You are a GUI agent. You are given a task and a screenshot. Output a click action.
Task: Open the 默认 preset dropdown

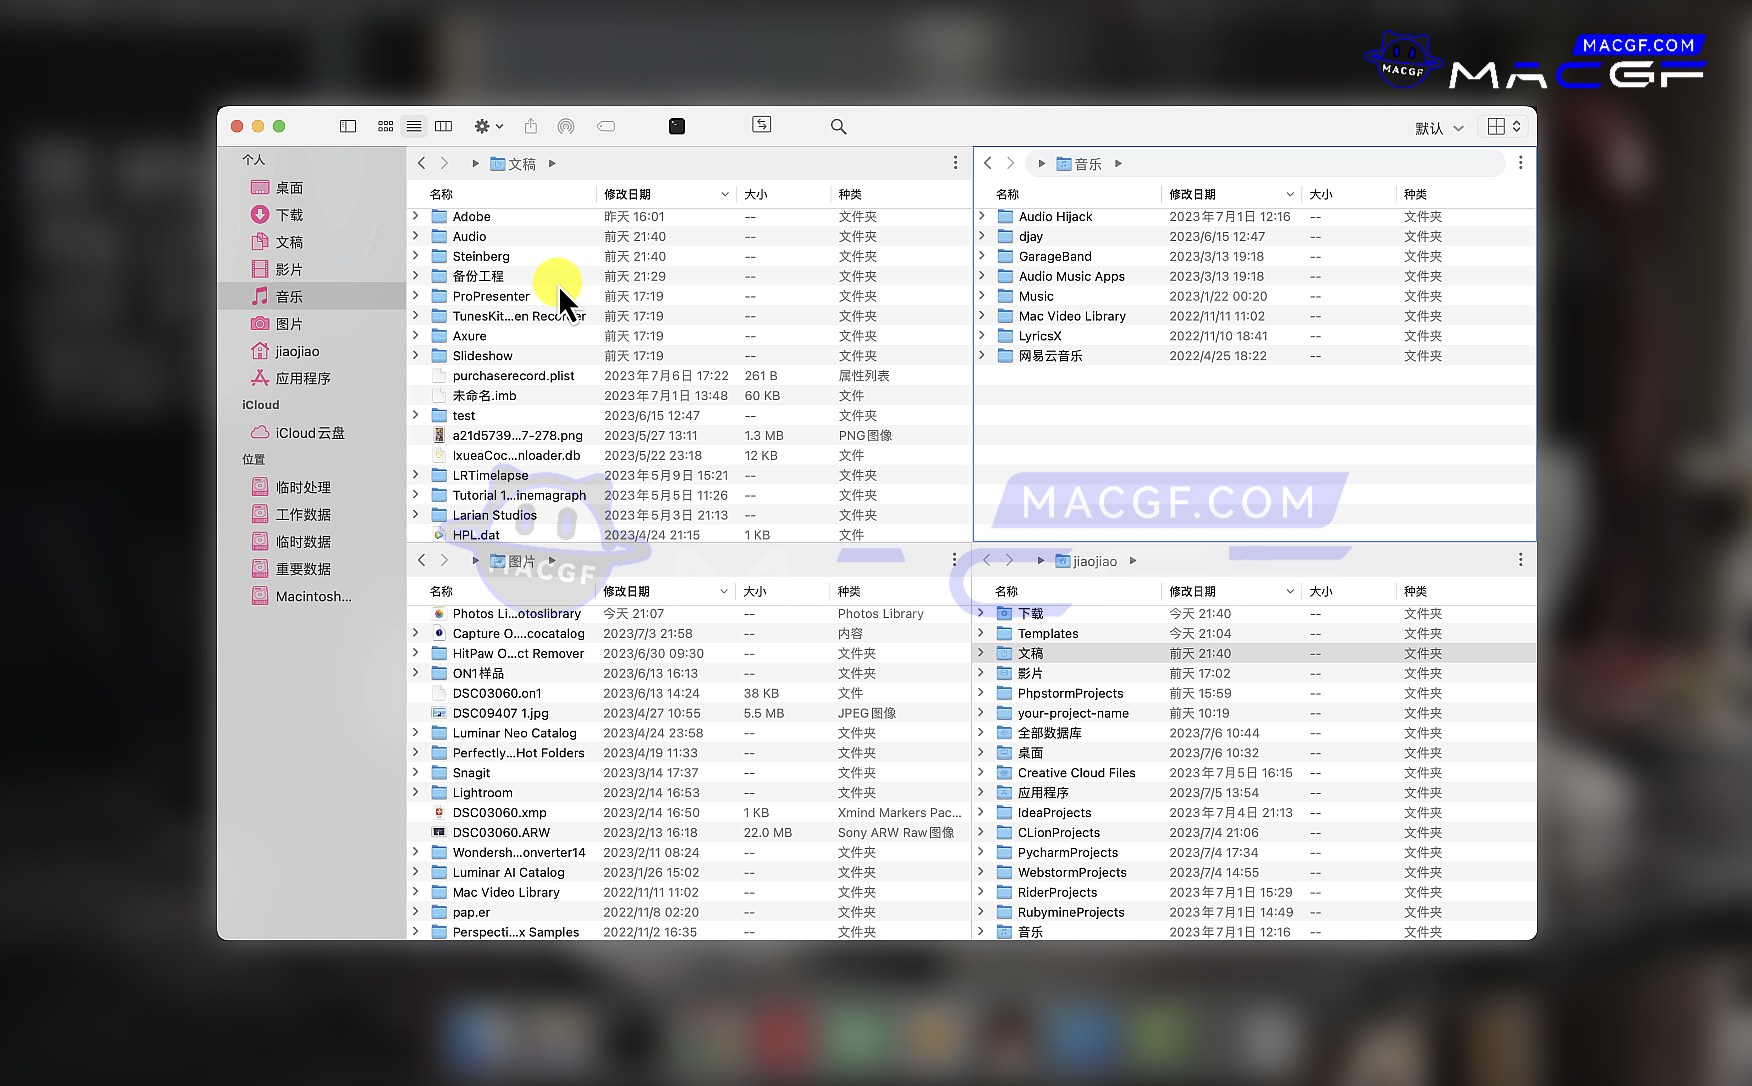click(x=1438, y=128)
